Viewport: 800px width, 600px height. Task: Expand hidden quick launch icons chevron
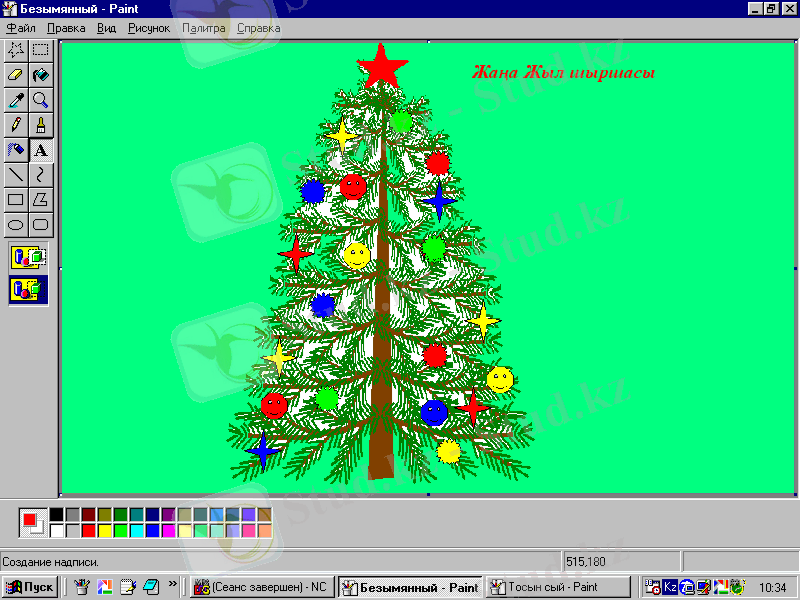(x=172, y=584)
